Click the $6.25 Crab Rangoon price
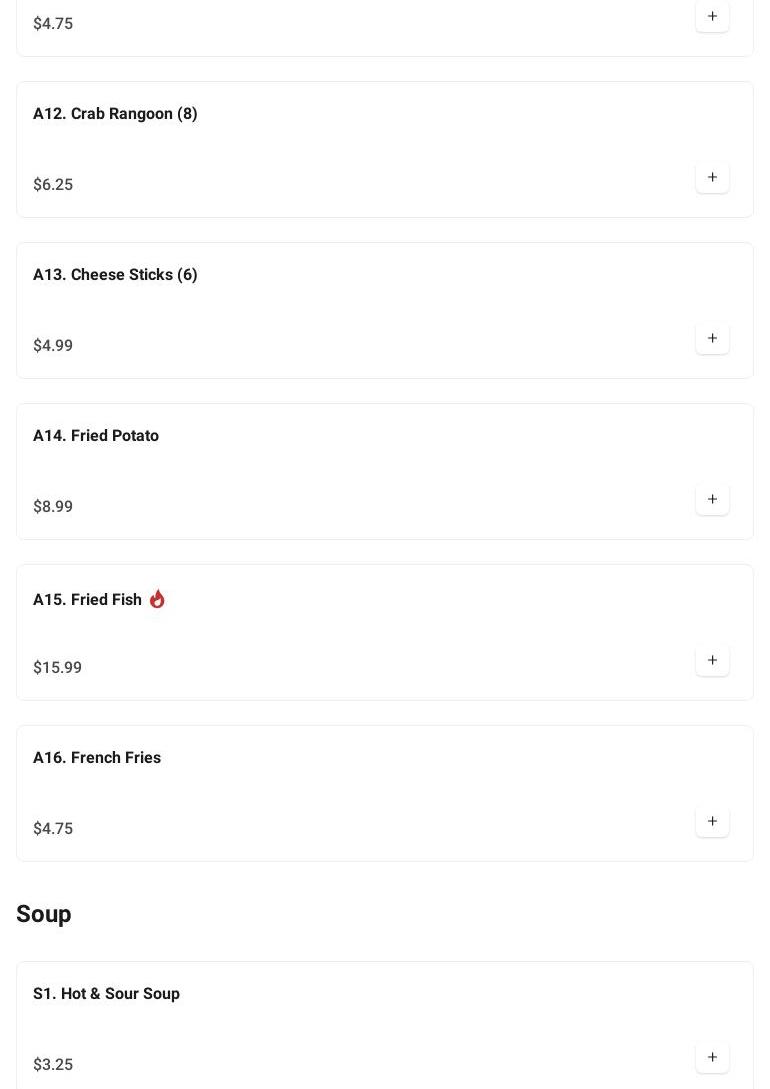Screen dimensions: 770x1089 tap(53, 185)
